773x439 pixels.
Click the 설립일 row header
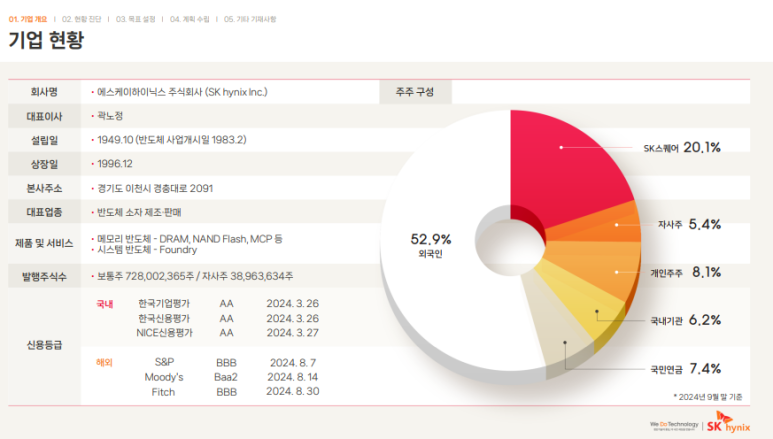(x=44, y=140)
